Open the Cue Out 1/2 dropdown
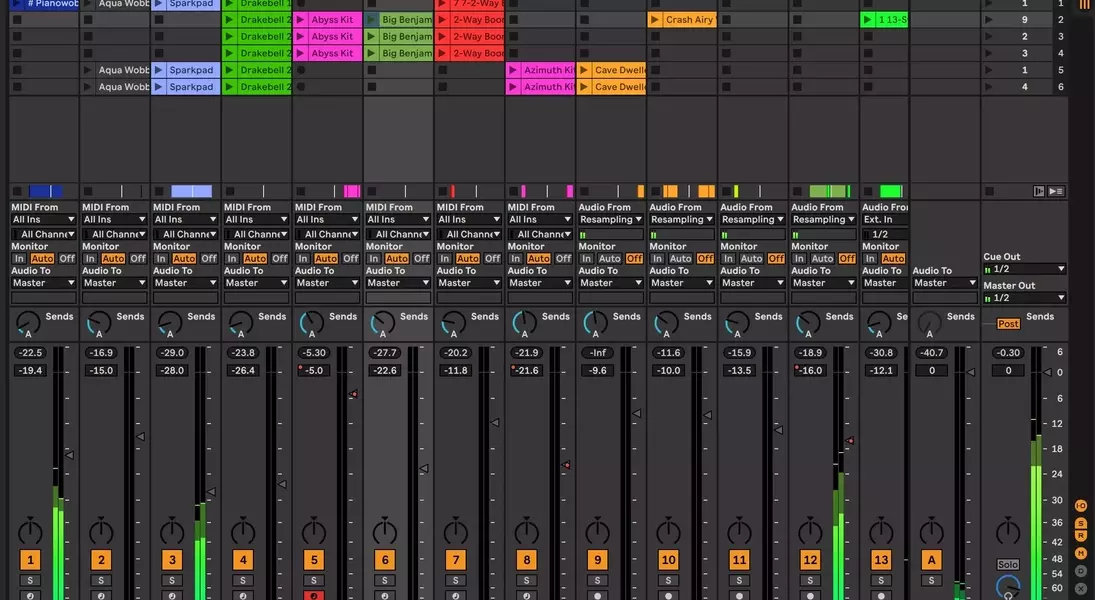The image size is (1095, 600). (x=1025, y=269)
